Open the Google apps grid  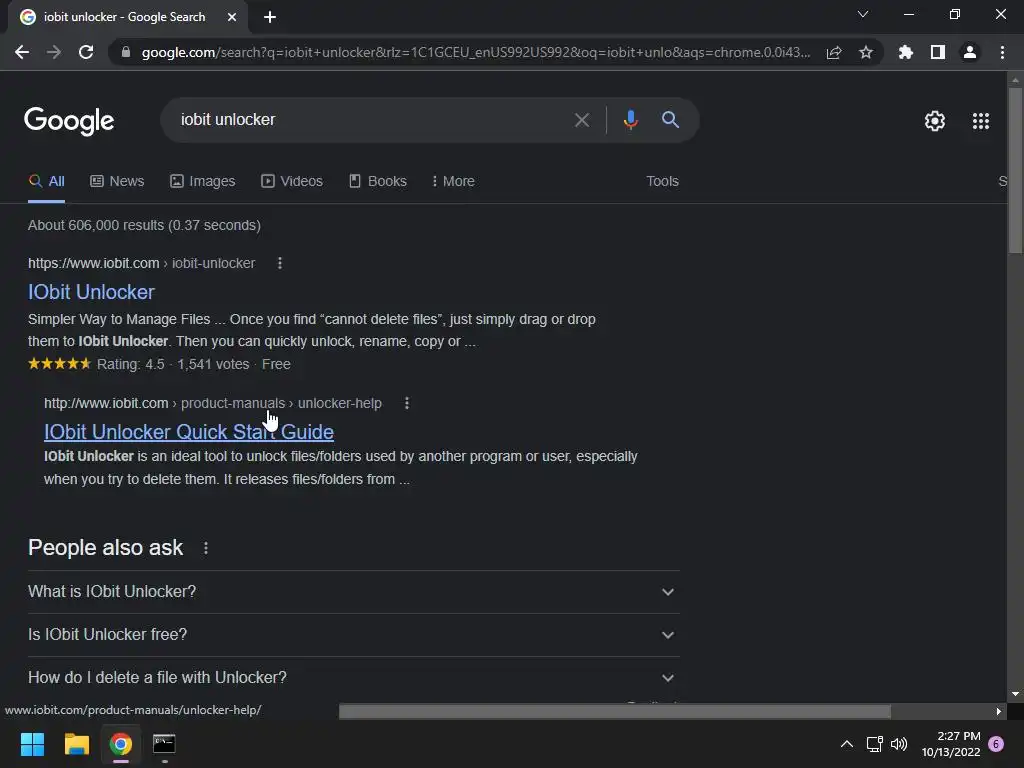[x=980, y=121]
